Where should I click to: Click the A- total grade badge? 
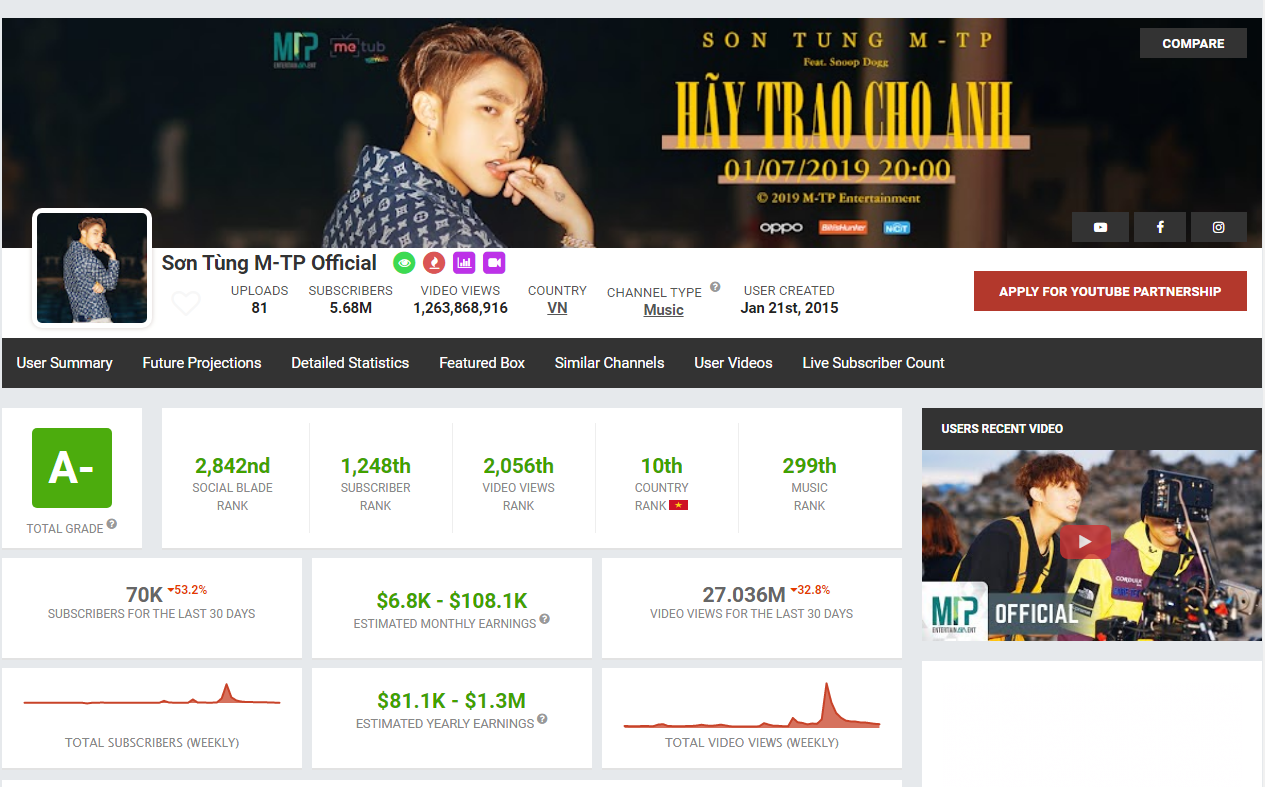point(72,468)
